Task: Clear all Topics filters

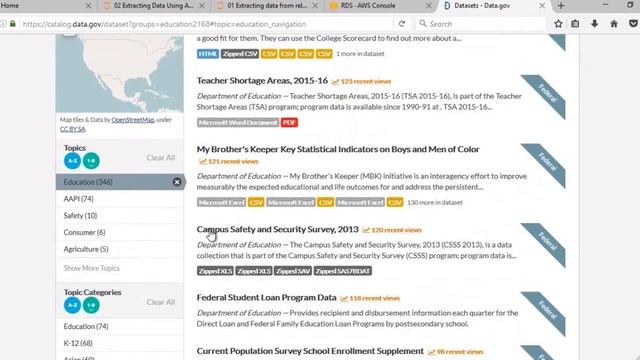Action: click(x=161, y=158)
